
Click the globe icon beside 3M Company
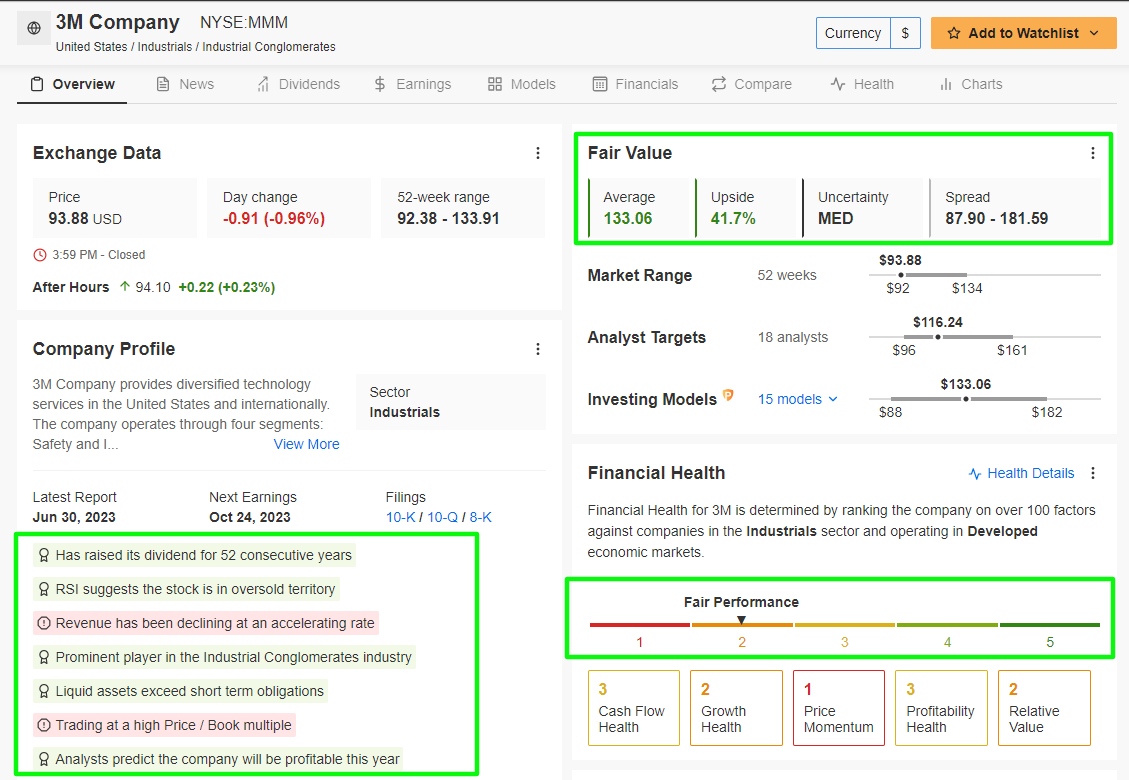pyautogui.click(x=34, y=28)
